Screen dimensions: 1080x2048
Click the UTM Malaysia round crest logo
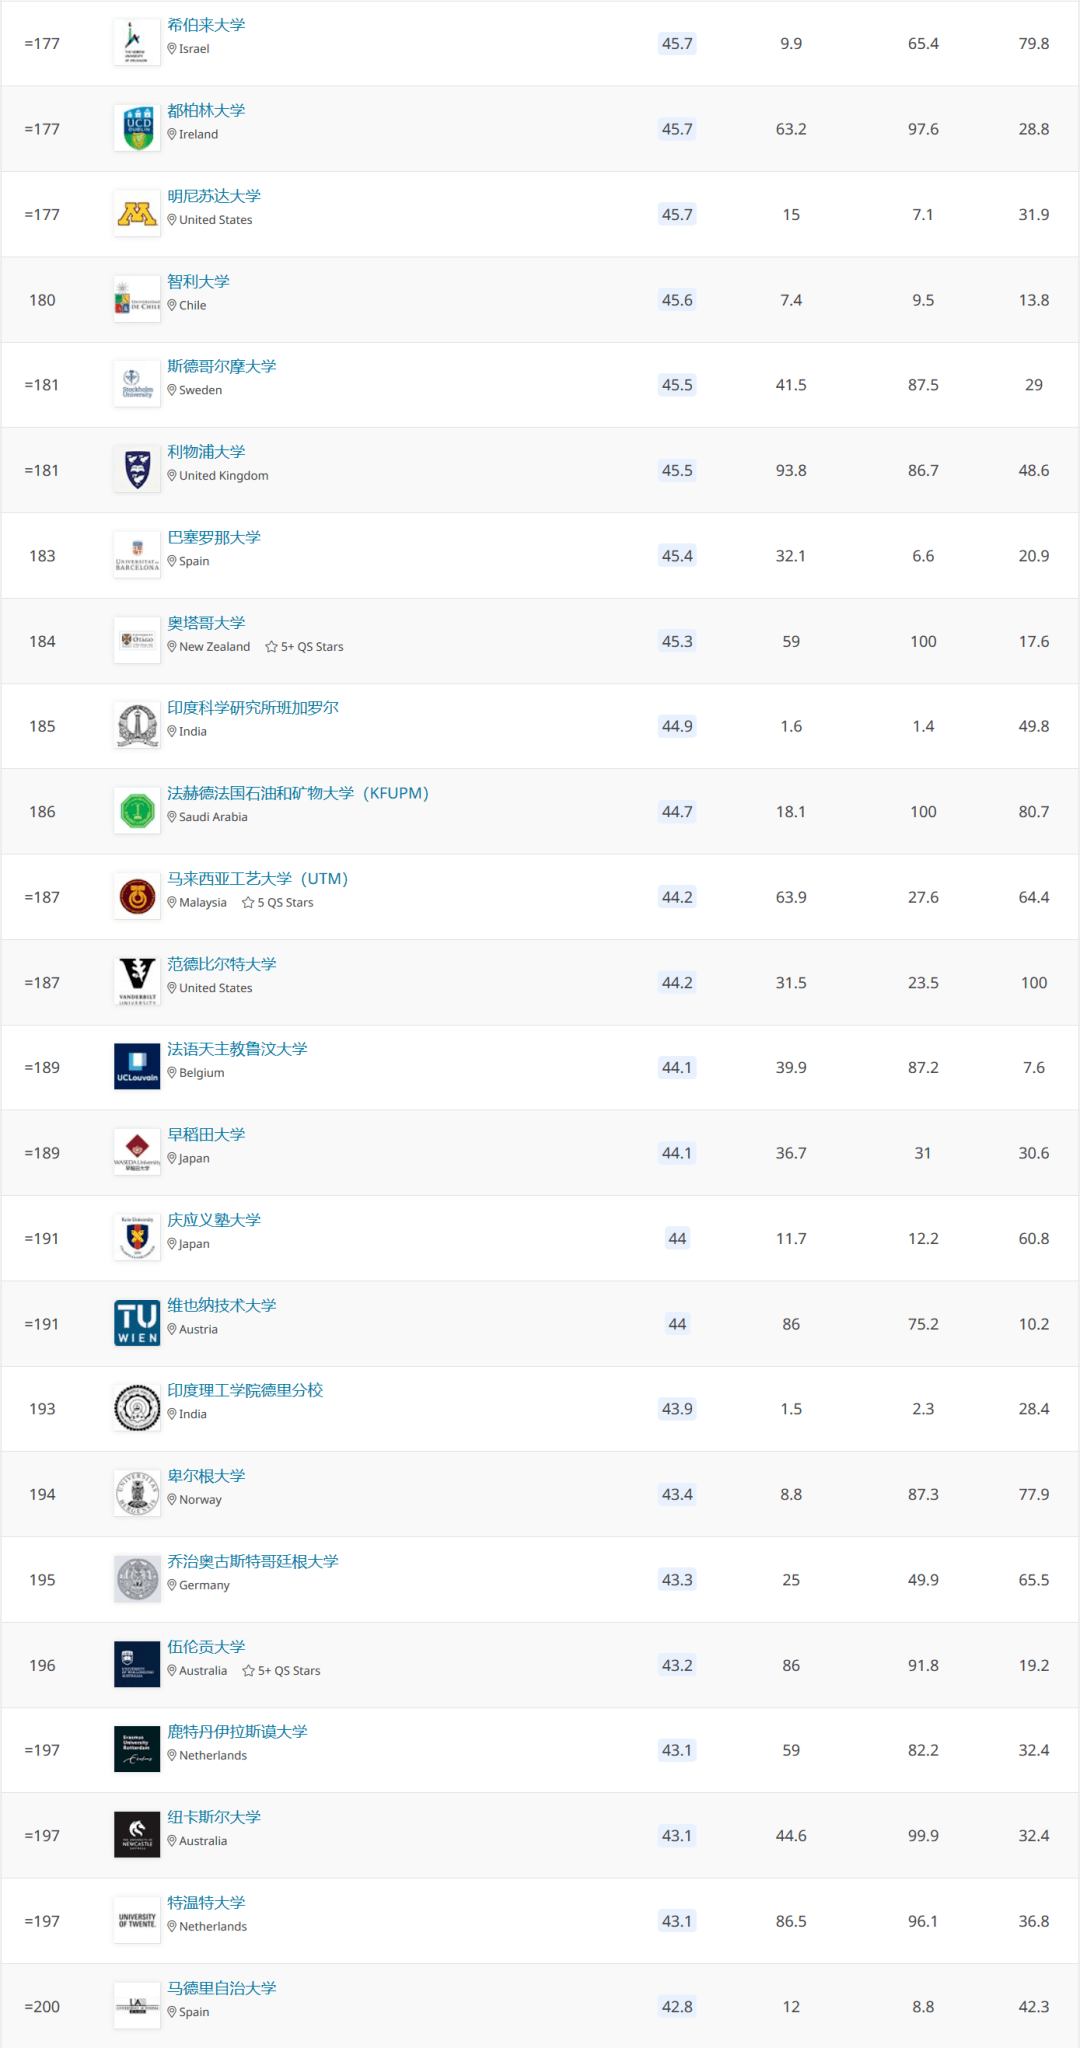tap(137, 897)
